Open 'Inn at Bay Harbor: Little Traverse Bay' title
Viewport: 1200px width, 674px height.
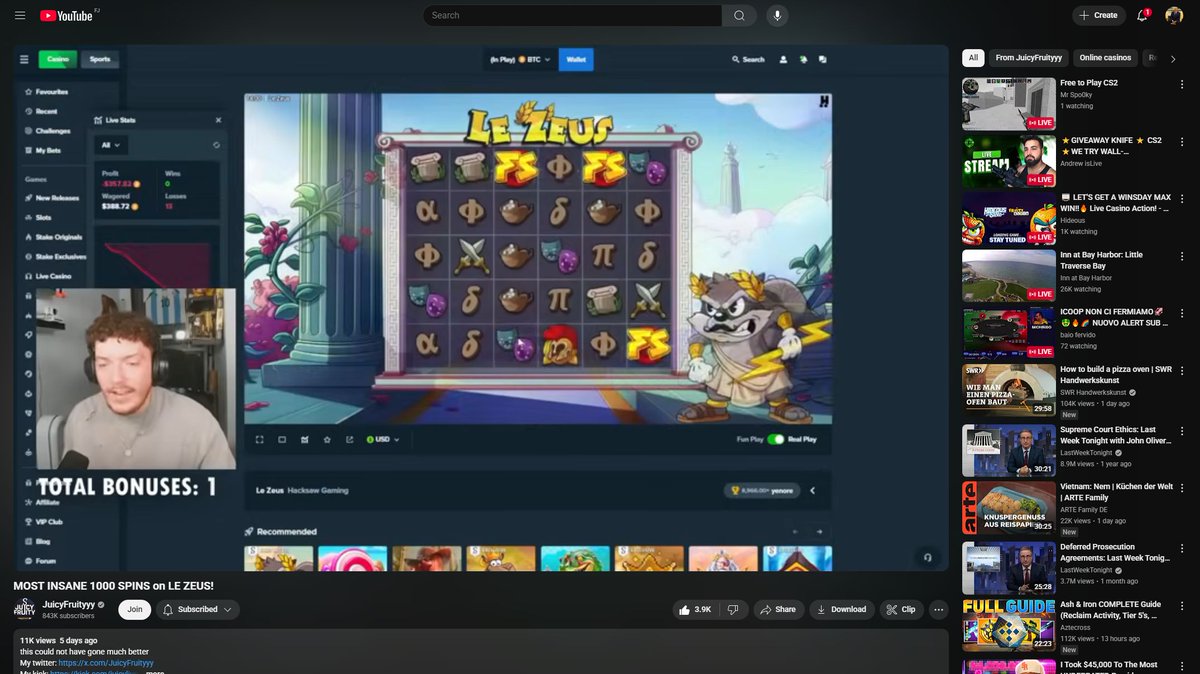click(1102, 261)
